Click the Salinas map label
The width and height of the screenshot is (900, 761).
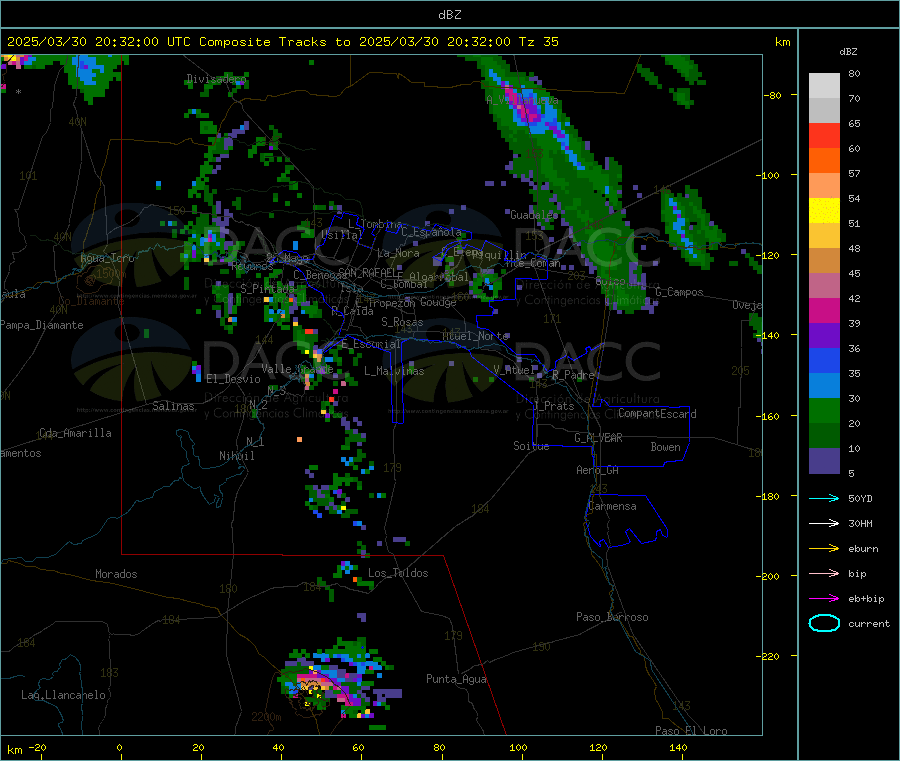coord(173,406)
